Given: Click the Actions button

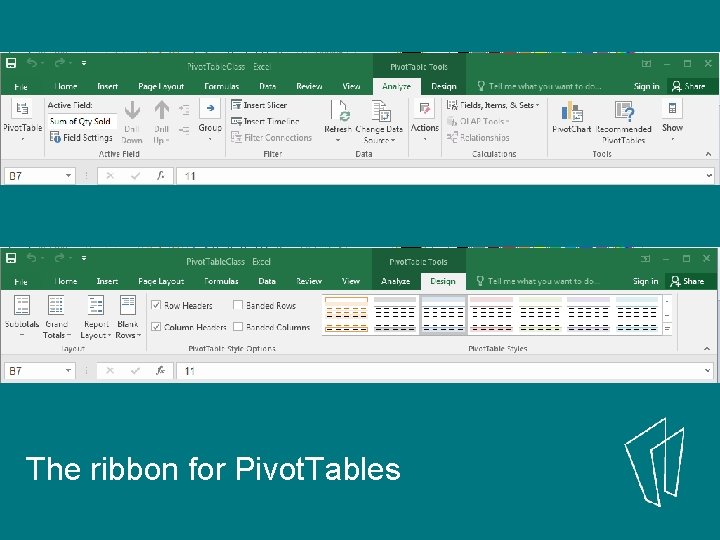Looking at the screenshot, I should pyautogui.click(x=425, y=120).
